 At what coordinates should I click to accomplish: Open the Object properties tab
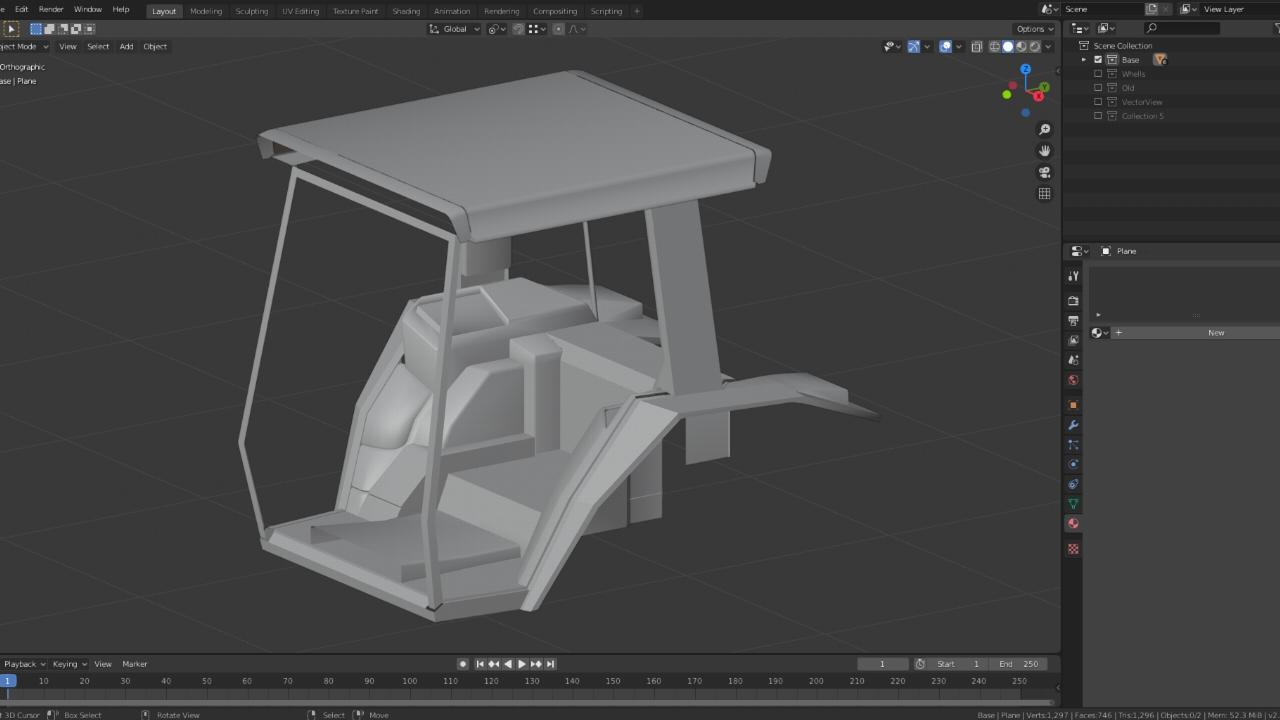[x=1073, y=405]
